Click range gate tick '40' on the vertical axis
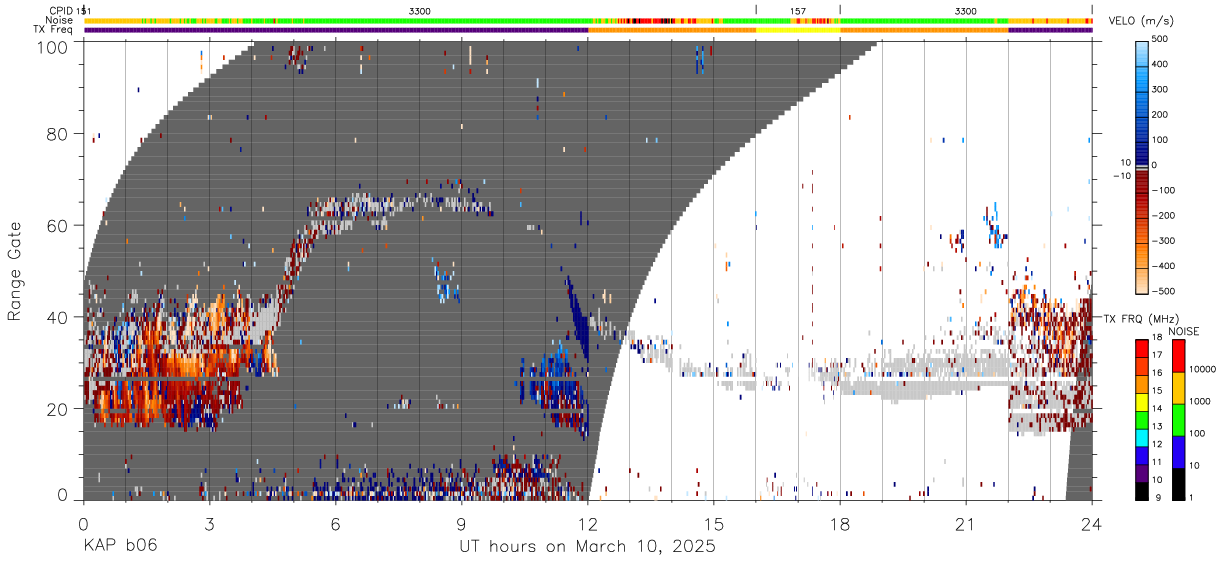This screenshot has height=567, width=1228. (58, 317)
